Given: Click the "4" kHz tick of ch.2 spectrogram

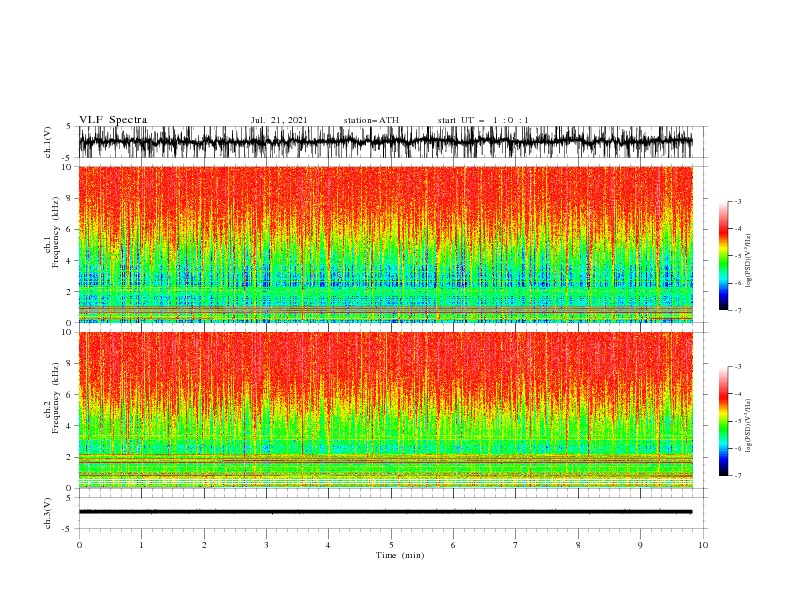Looking at the screenshot, I should coord(69,426).
